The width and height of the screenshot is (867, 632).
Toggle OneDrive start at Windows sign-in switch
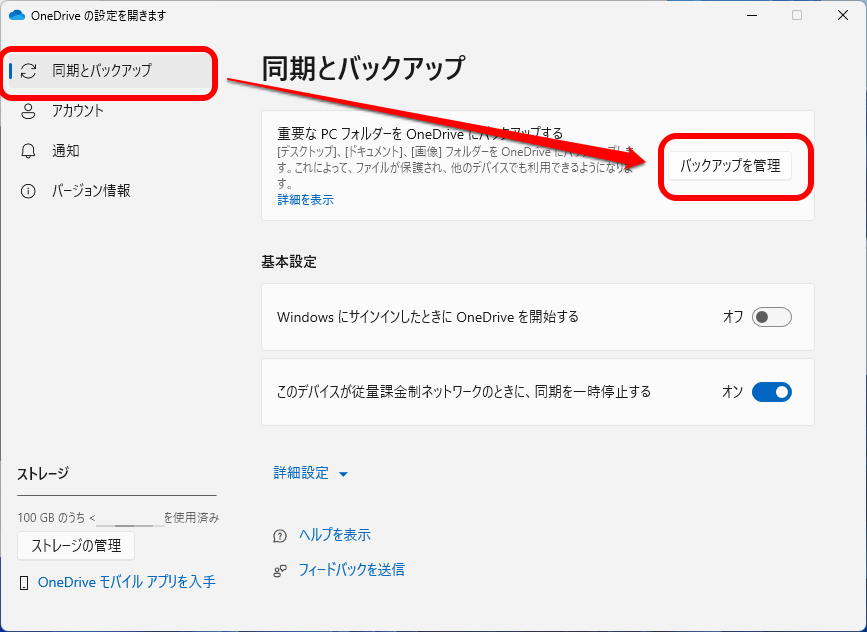[771, 317]
